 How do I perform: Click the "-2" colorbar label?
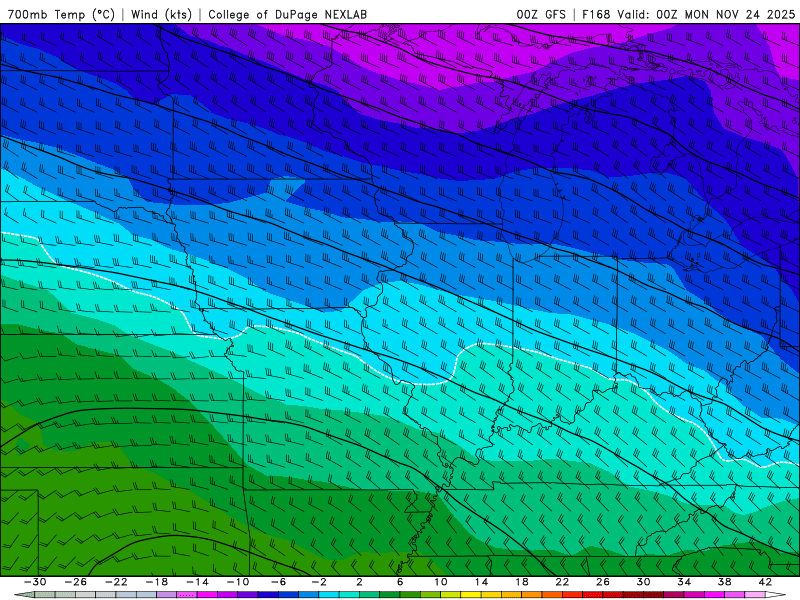pos(319,582)
